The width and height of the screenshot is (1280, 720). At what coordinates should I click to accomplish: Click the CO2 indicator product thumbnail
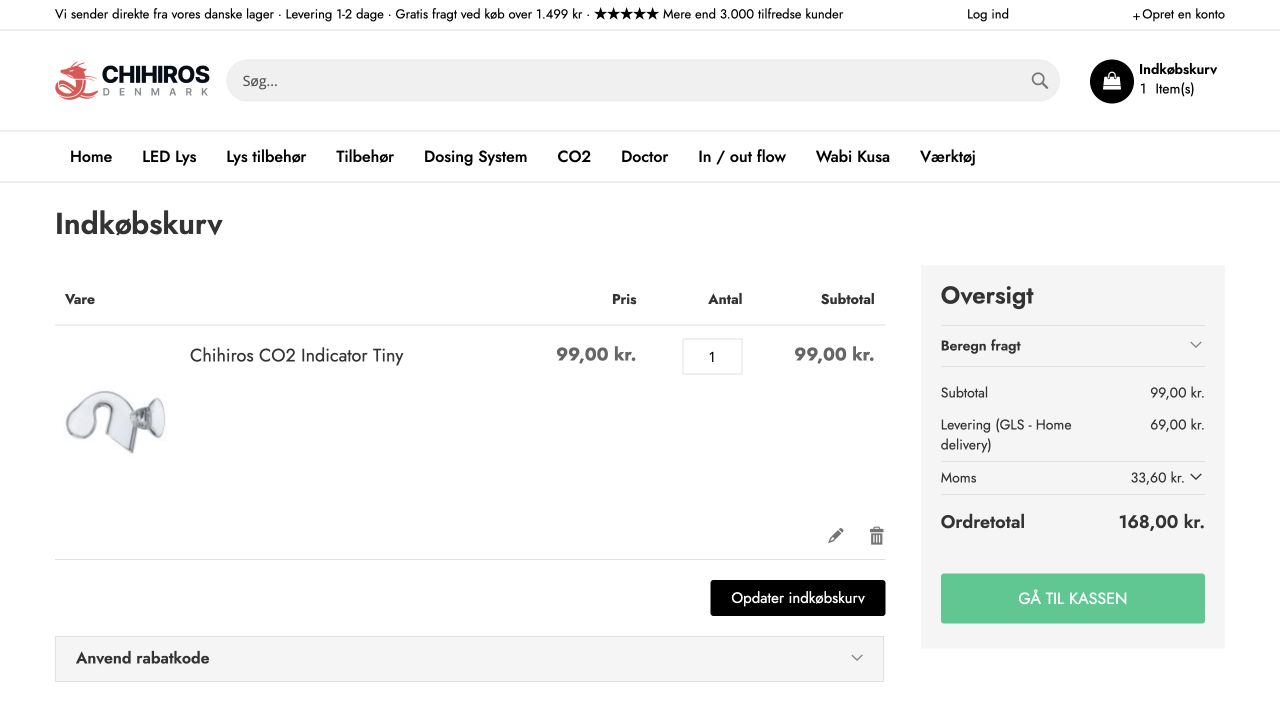(x=116, y=420)
